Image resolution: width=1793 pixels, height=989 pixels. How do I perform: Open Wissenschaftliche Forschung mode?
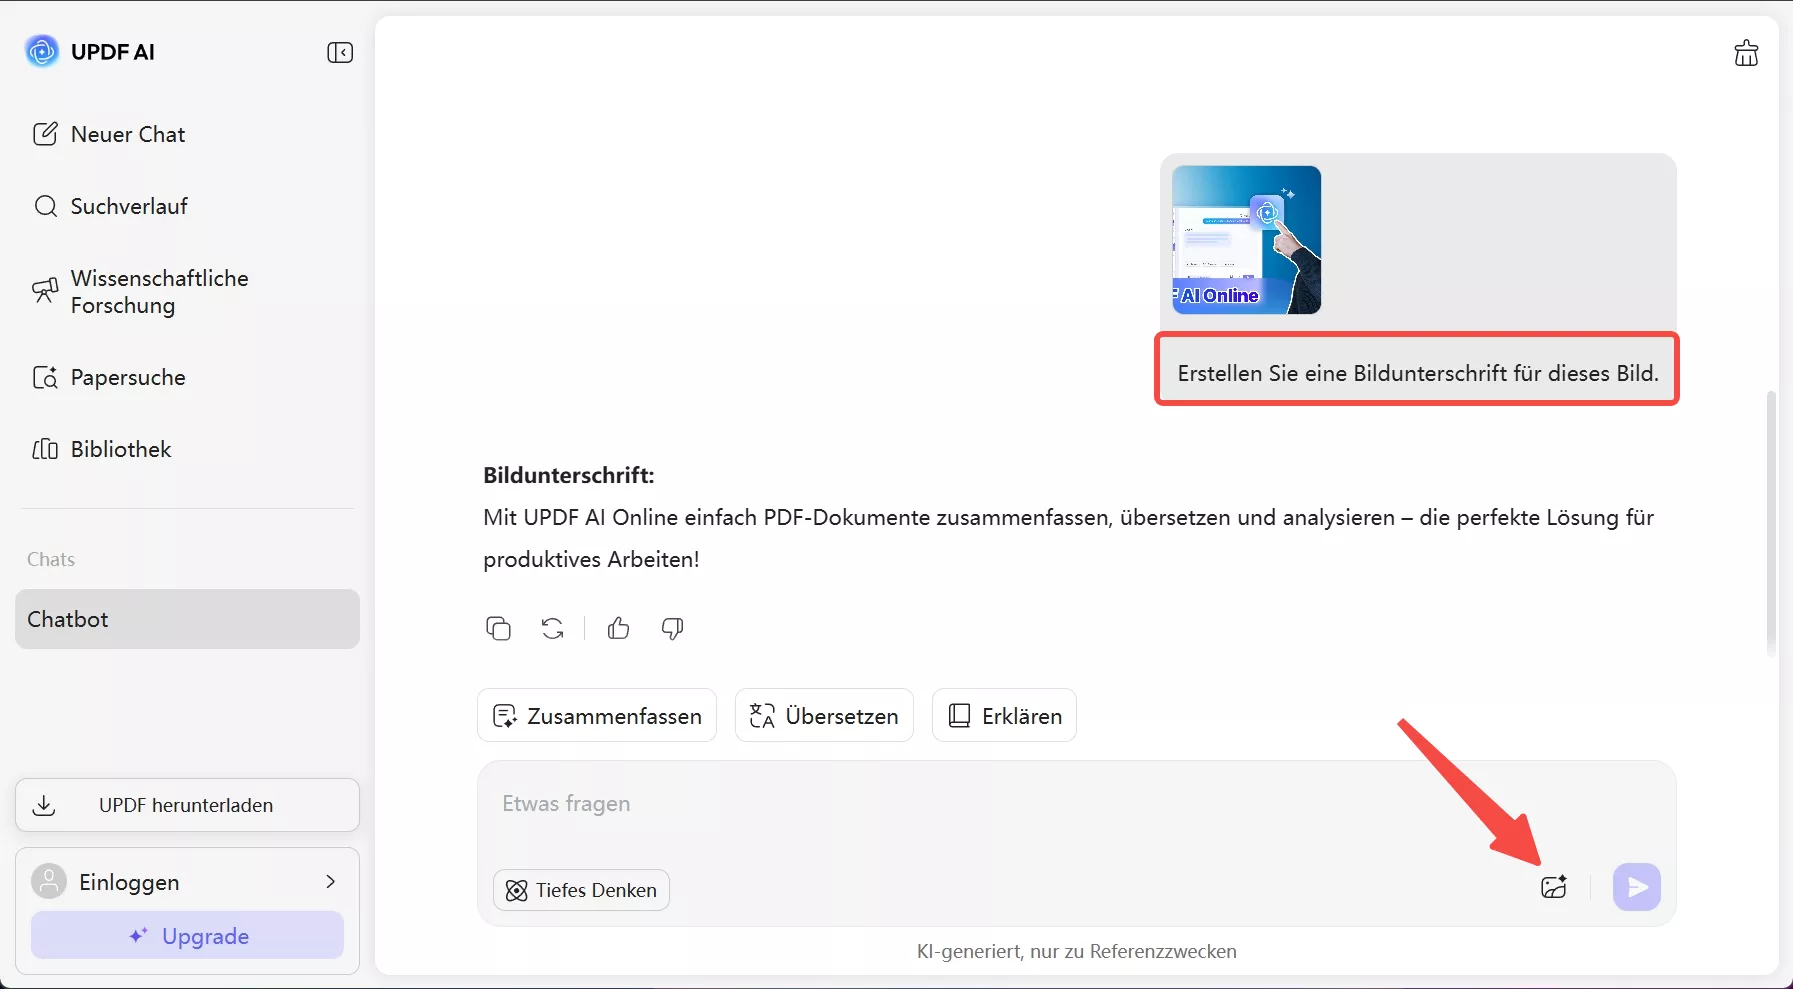[158, 291]
